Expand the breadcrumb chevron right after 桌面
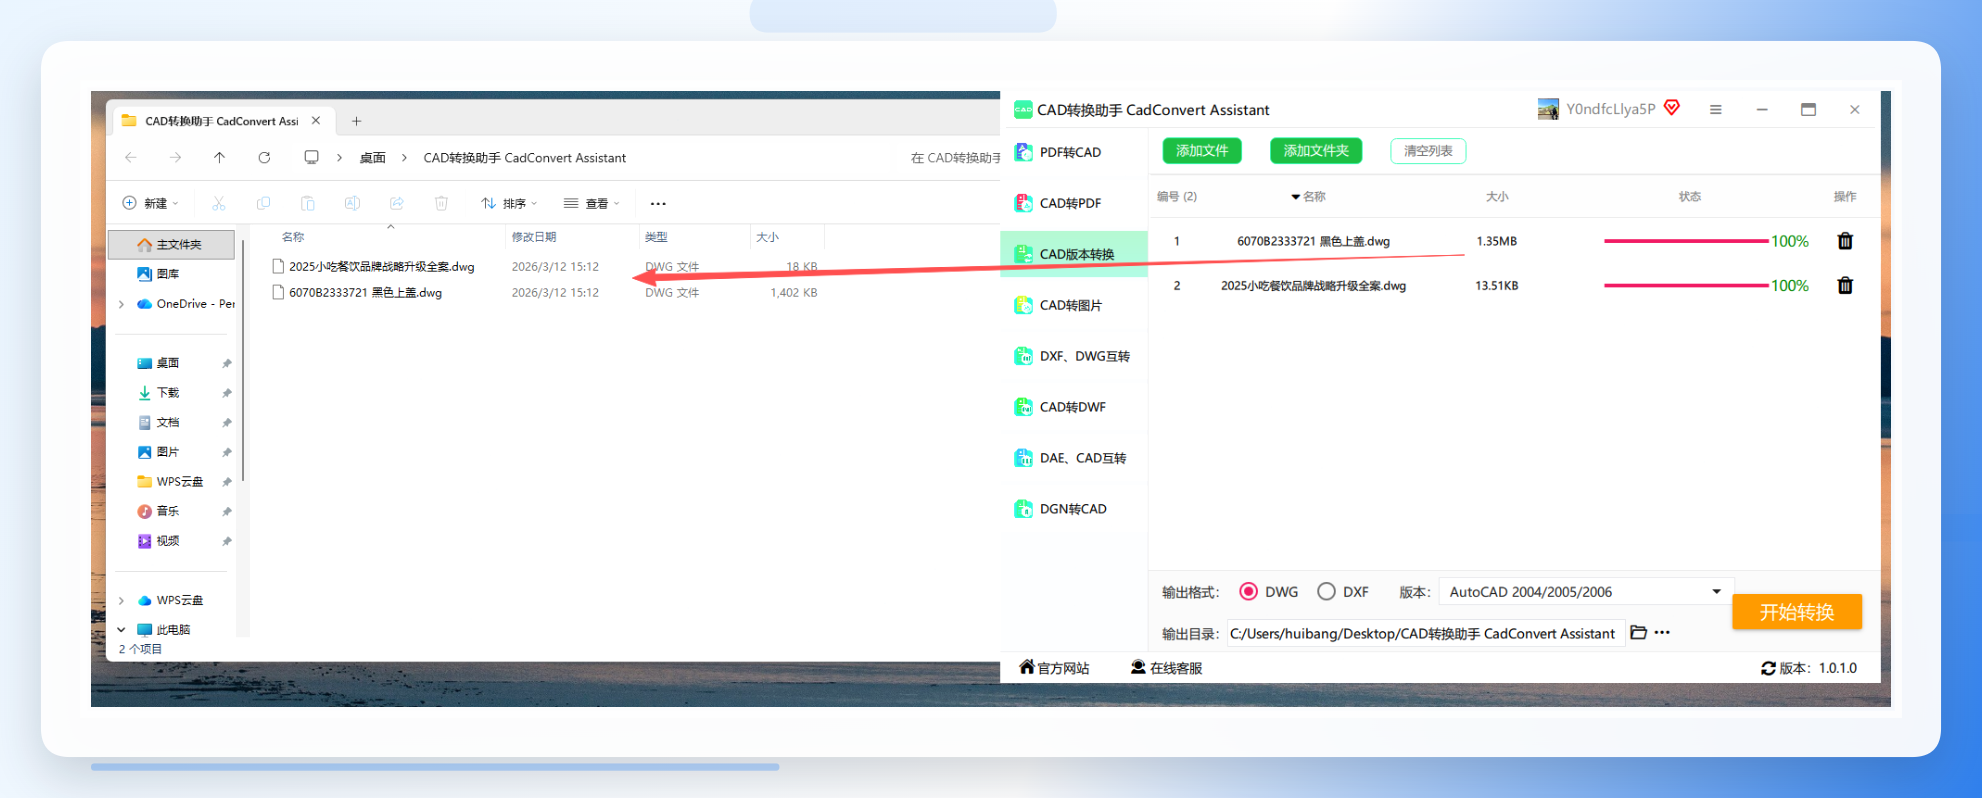The height and width of the screenshot is (798, 1982). pos(404,158)
